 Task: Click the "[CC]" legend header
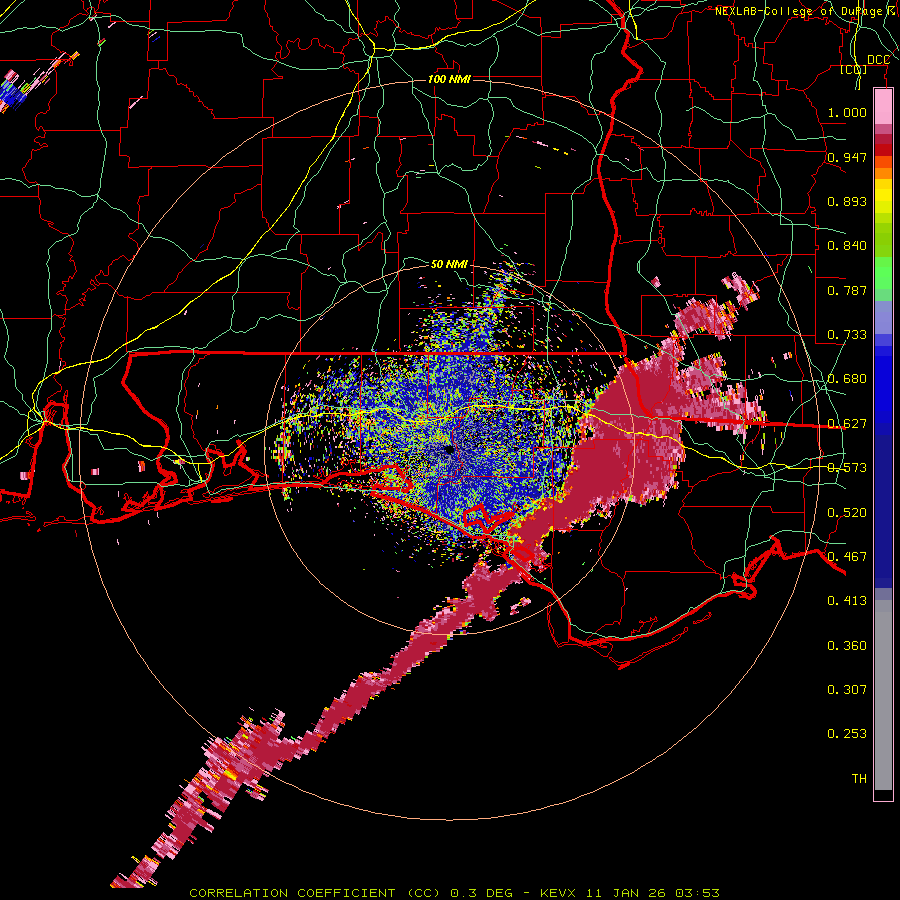pyautogui.click(x=854, y=69)
